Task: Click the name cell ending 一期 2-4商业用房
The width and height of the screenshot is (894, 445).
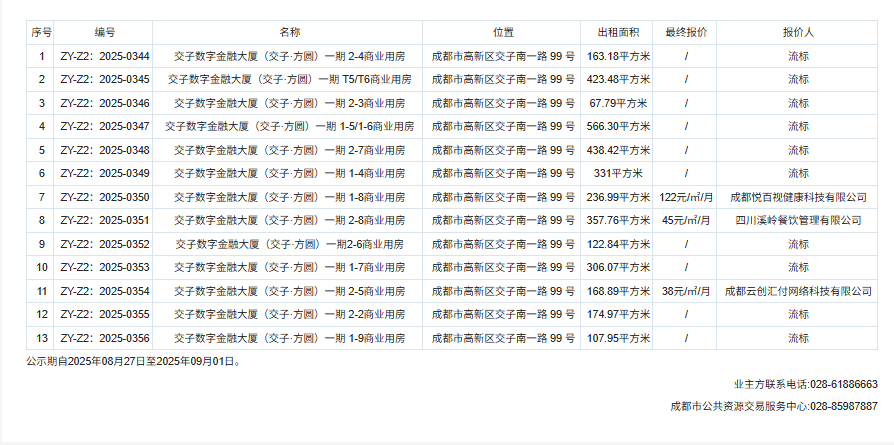Action: pos(289,56)
